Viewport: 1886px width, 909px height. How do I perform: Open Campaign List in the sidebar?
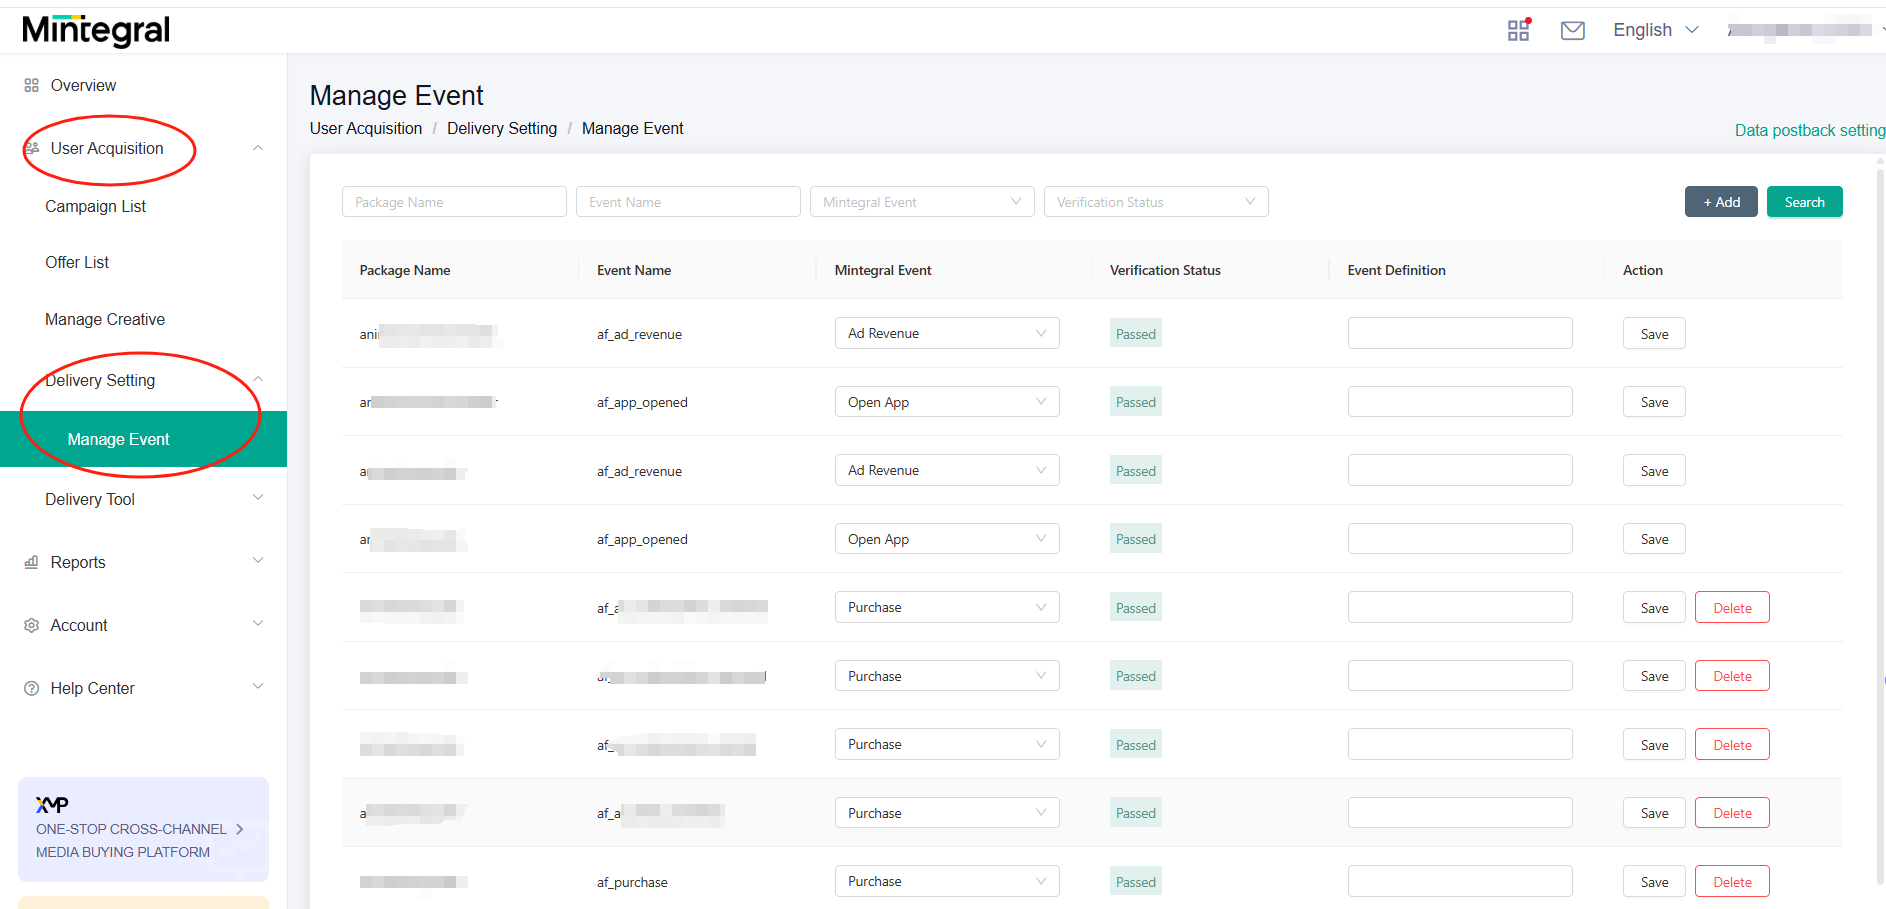95,206
